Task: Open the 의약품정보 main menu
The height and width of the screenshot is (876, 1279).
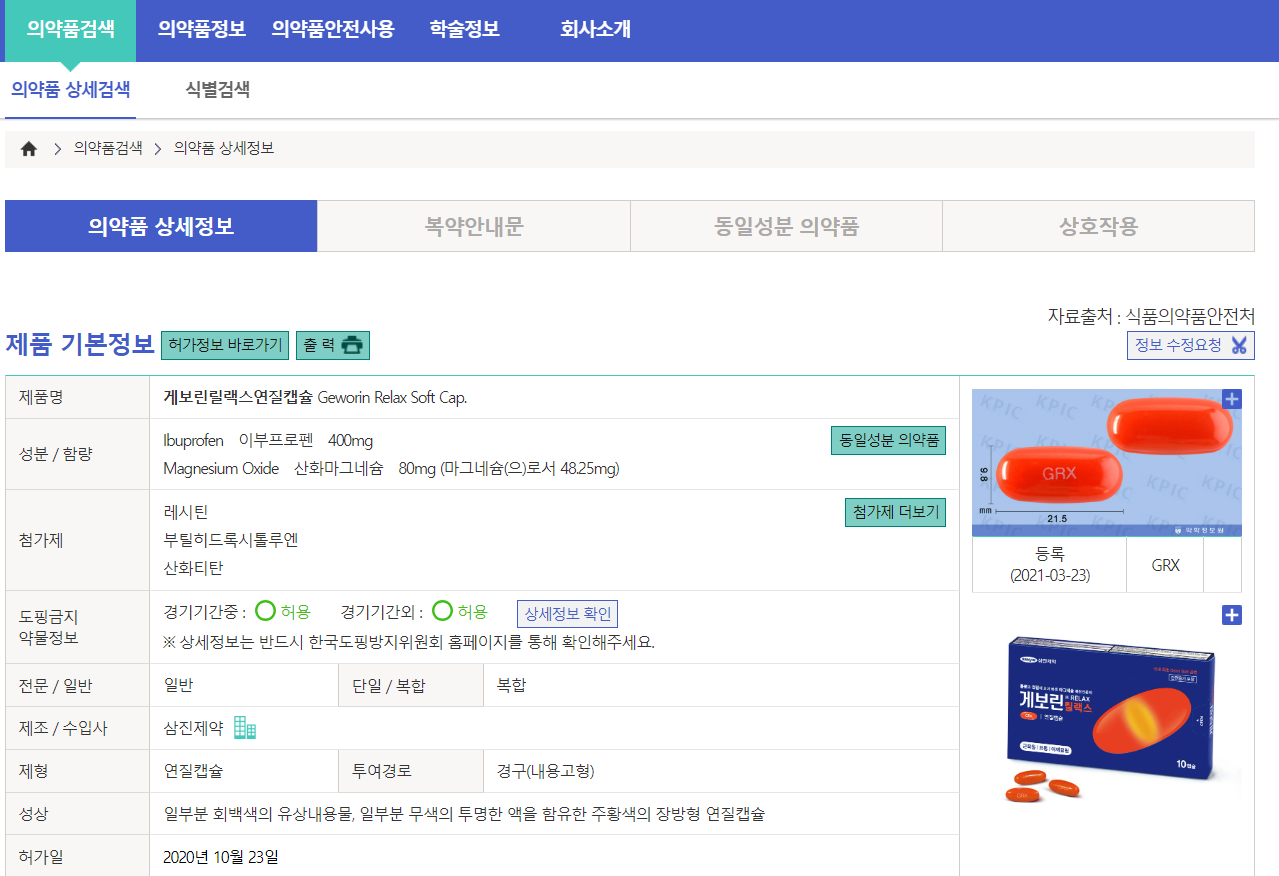Action: tap(202, 29)
